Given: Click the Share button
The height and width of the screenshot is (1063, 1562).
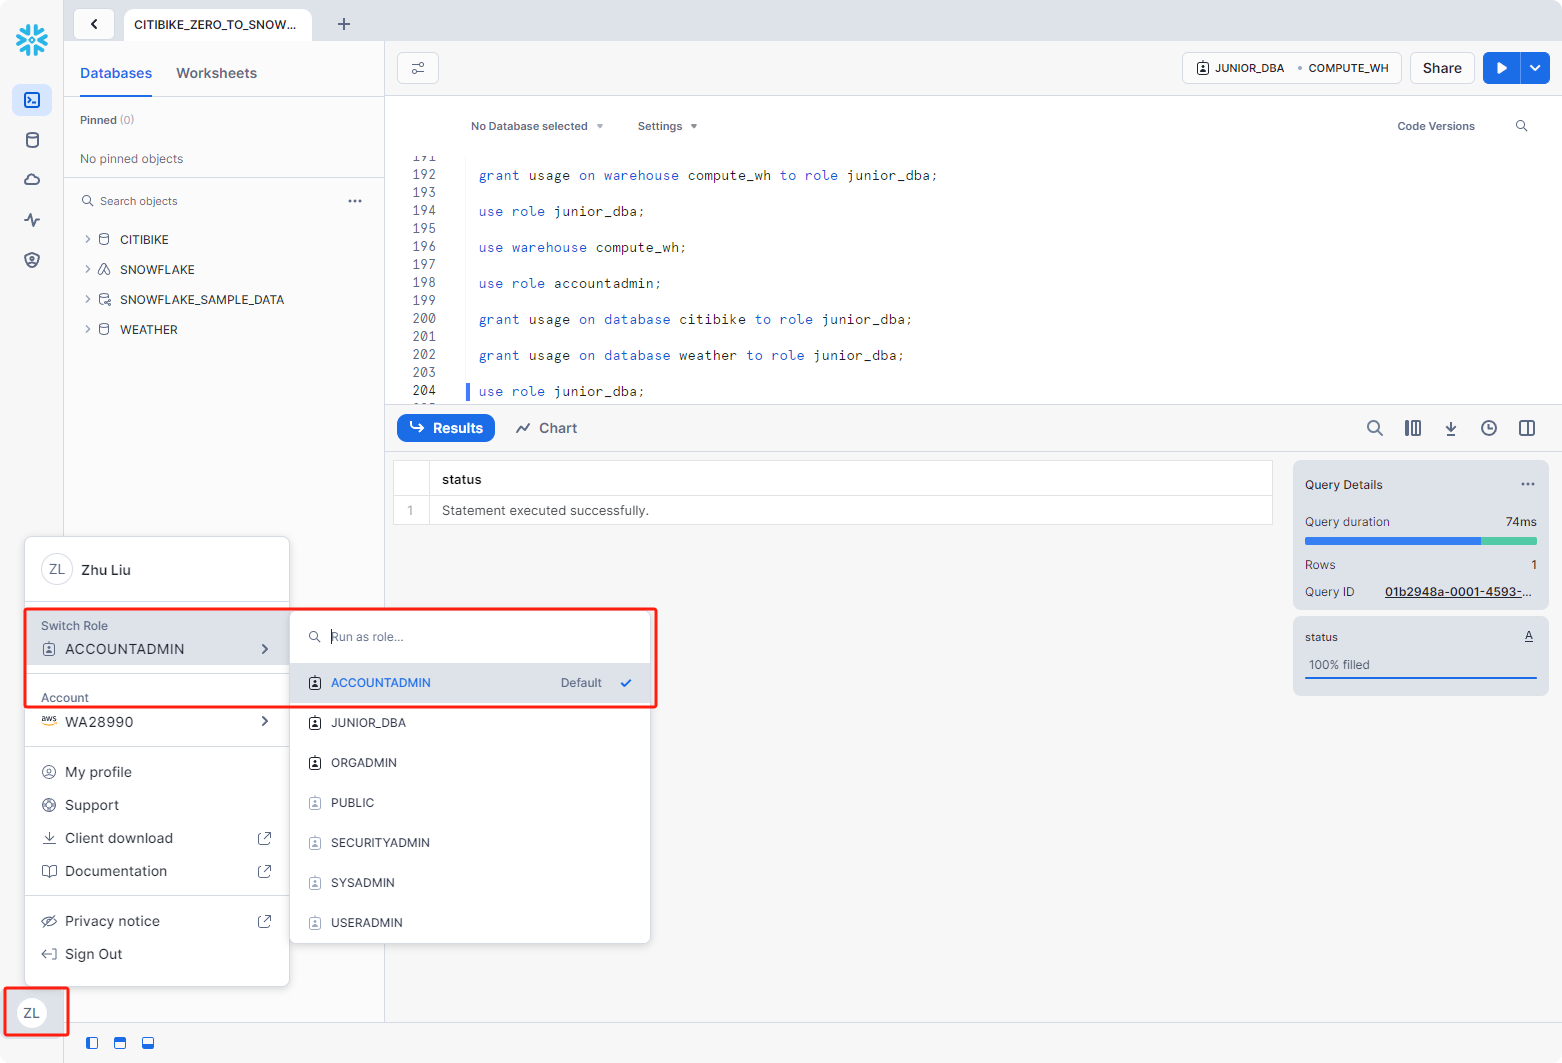Looking at the screenshot, I should (x=1442, y=68).
